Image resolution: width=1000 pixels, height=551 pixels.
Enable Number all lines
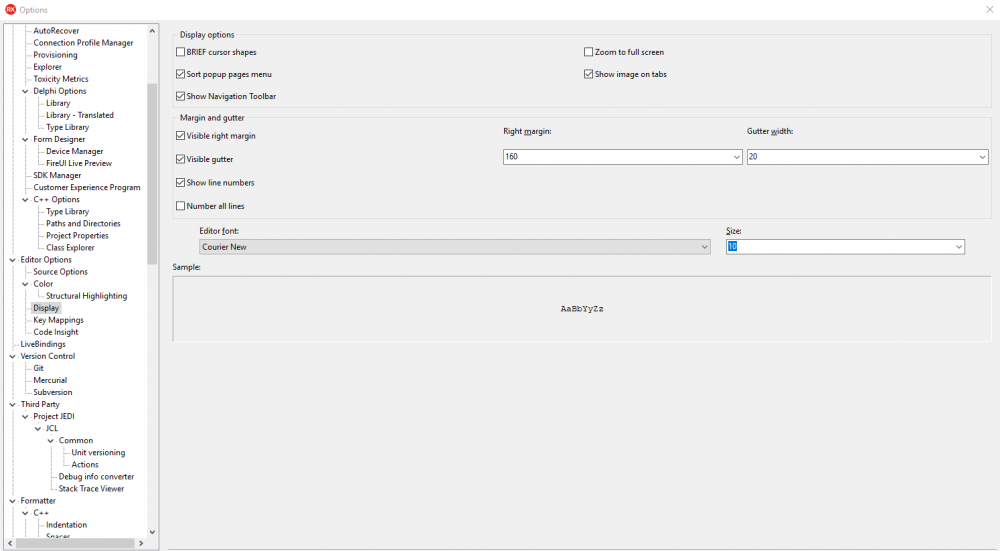point(180,206)
